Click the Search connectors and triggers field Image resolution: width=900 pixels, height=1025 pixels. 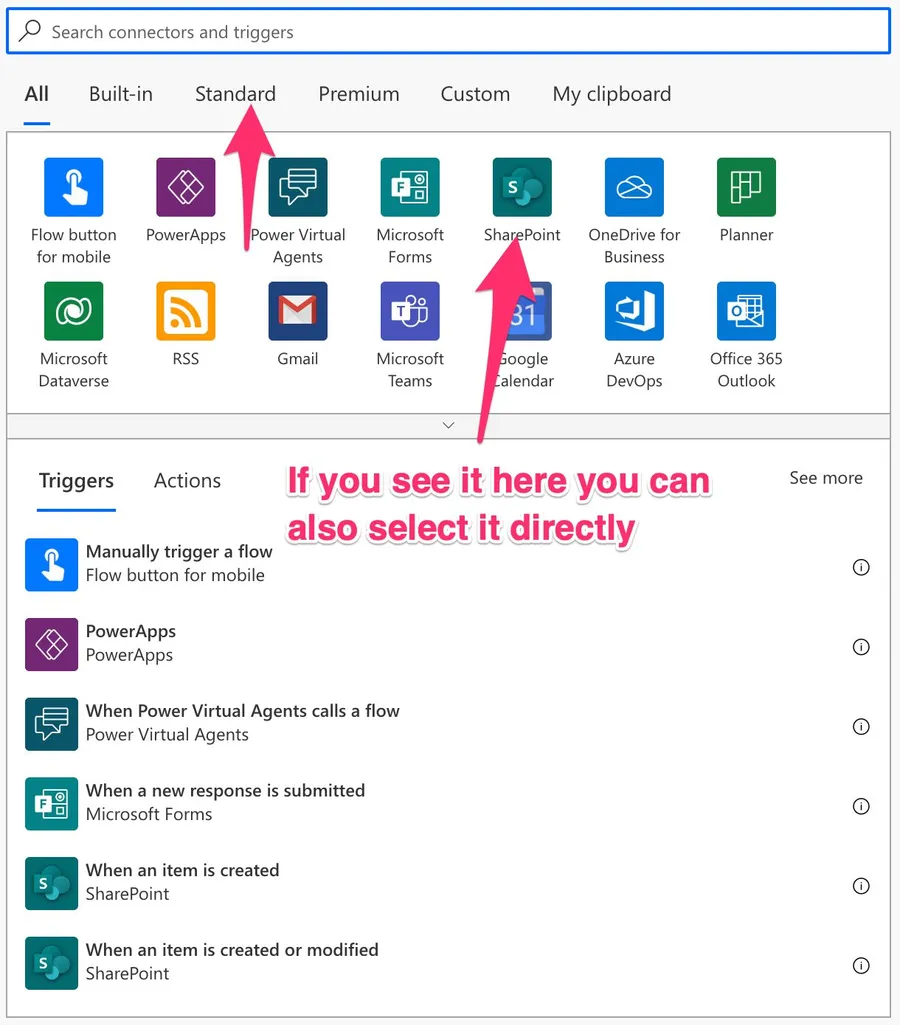coord(448,32)
